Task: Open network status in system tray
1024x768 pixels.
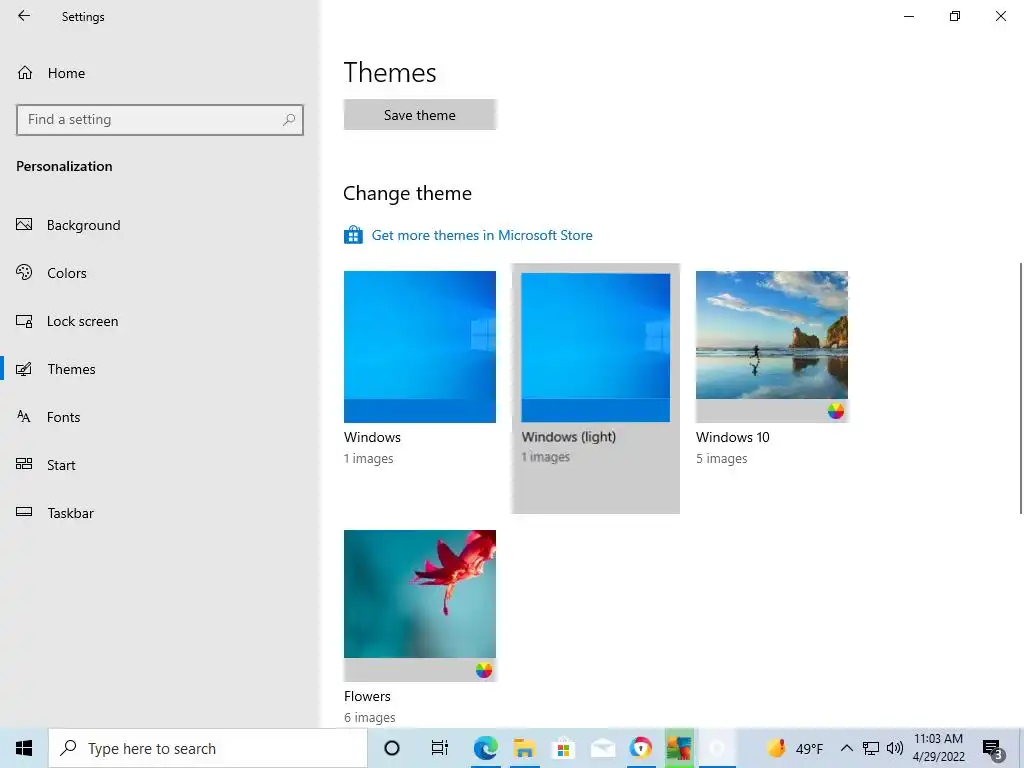Action: [871, 748]
